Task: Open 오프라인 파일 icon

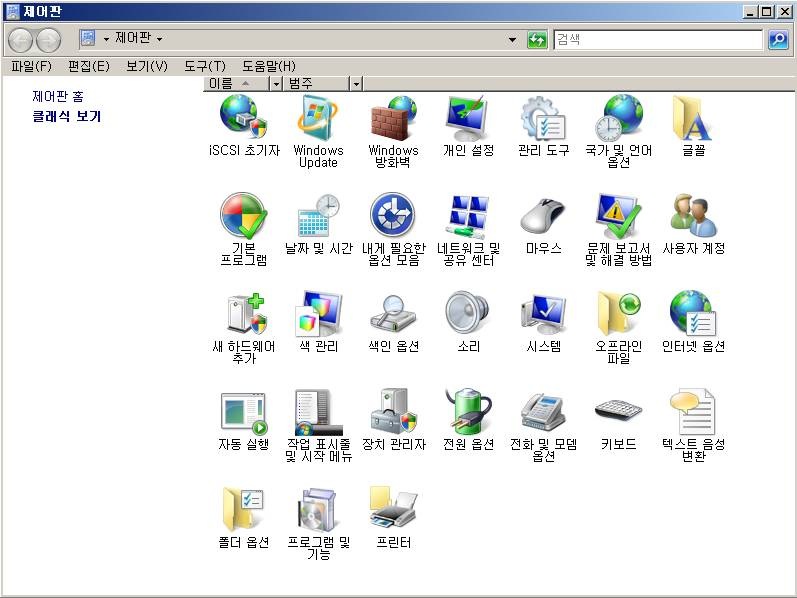Action: click(619, 313)
